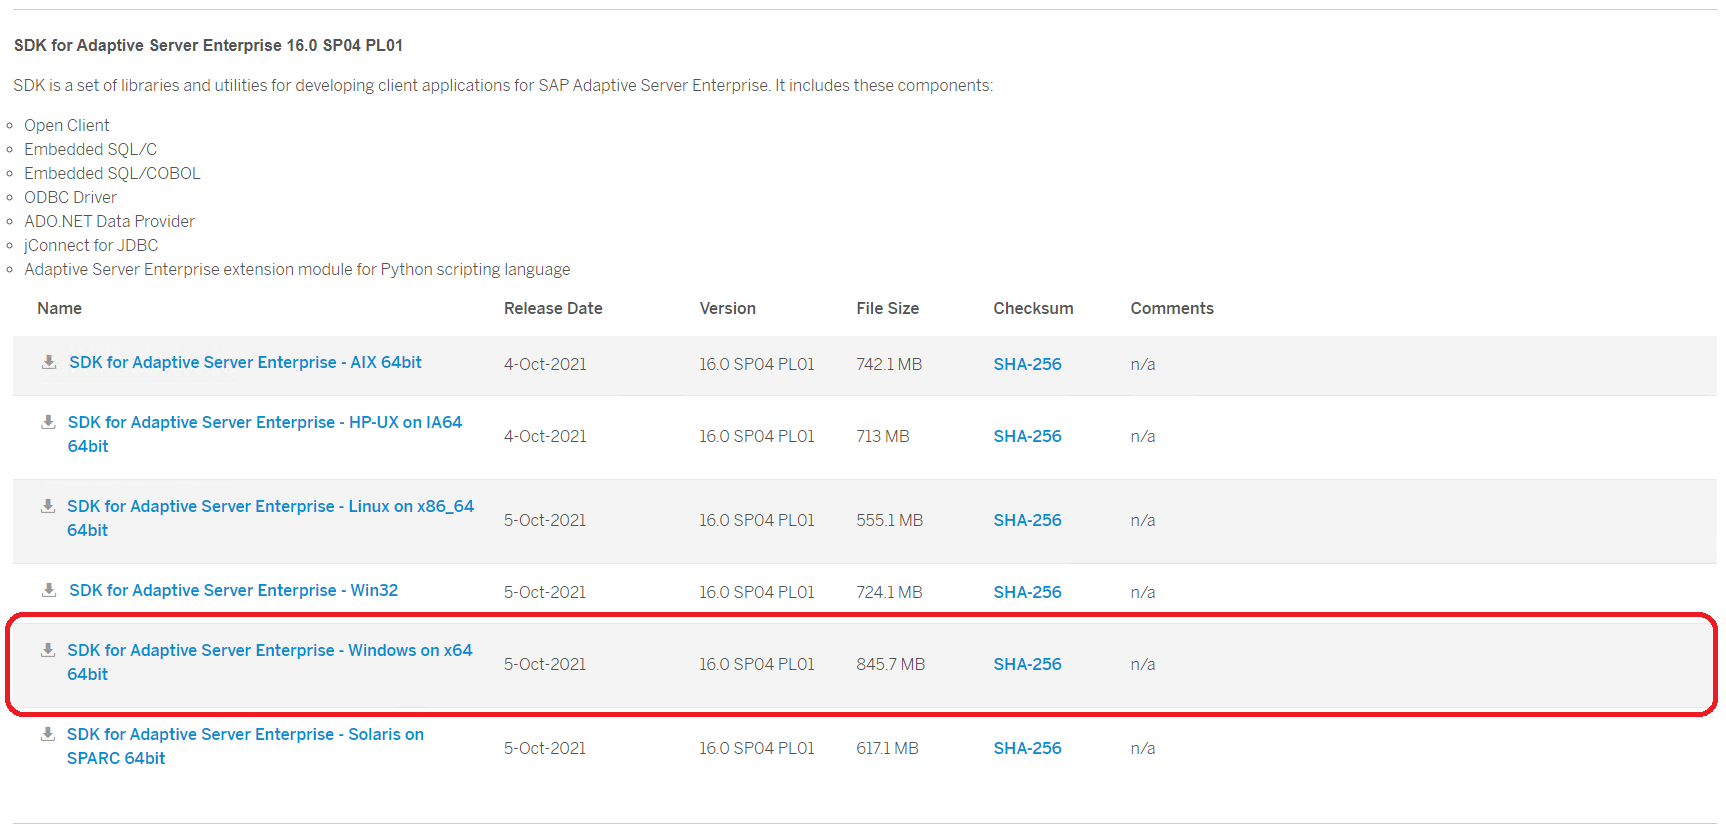Viewport: 1726px width, 833px height.
Task: Click the 713 MB file size value
Action: click(x=883, y=436)
